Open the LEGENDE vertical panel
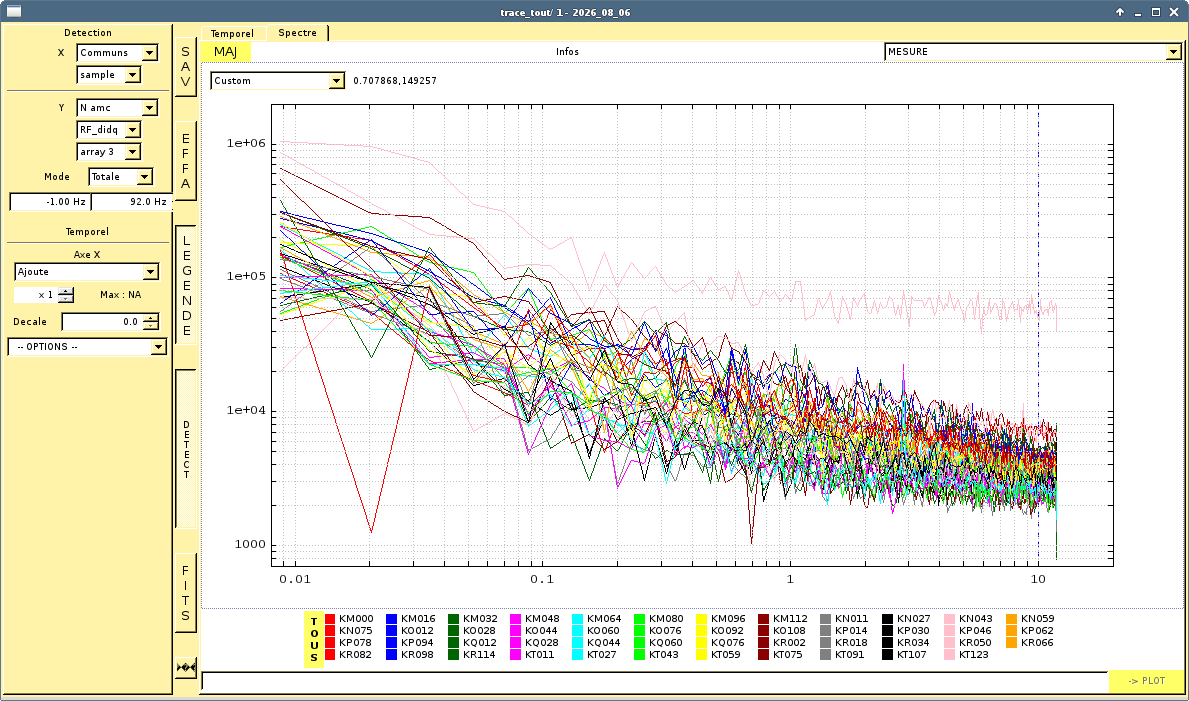The image size is (1189, 701). (x=186, y=285)
